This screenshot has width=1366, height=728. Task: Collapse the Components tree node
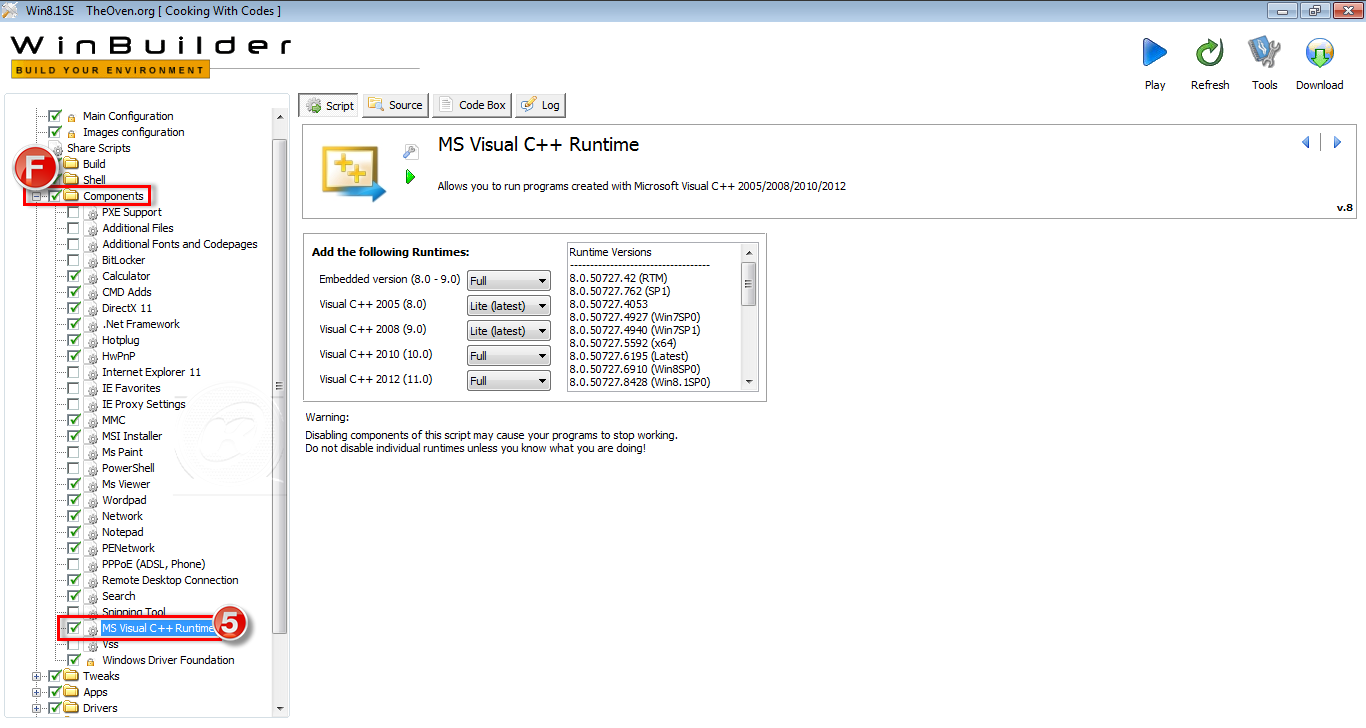tap(37, 196)
